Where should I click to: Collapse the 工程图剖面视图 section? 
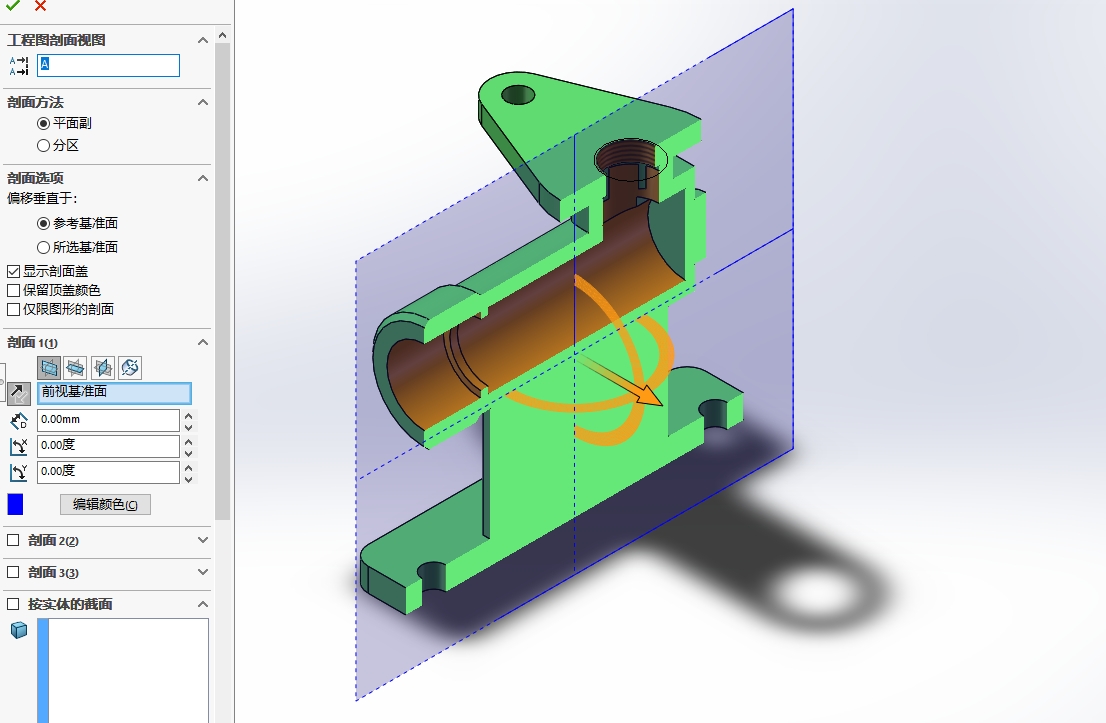[x=203, y=40]
